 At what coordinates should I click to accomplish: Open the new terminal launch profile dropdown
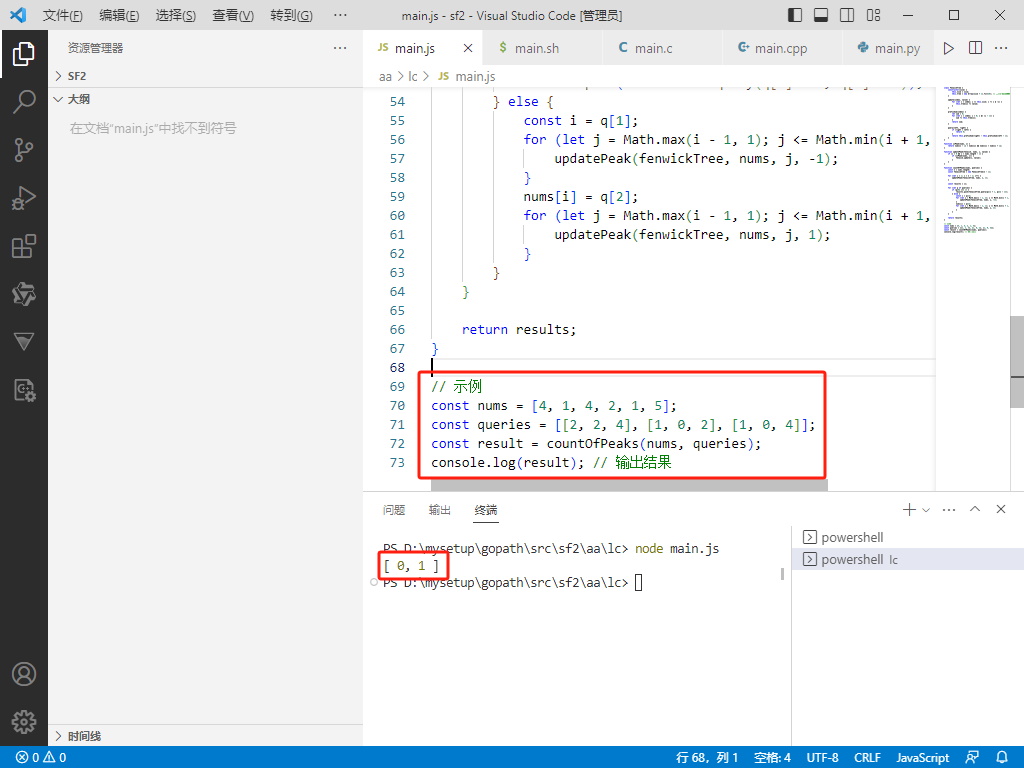point(926,510)
